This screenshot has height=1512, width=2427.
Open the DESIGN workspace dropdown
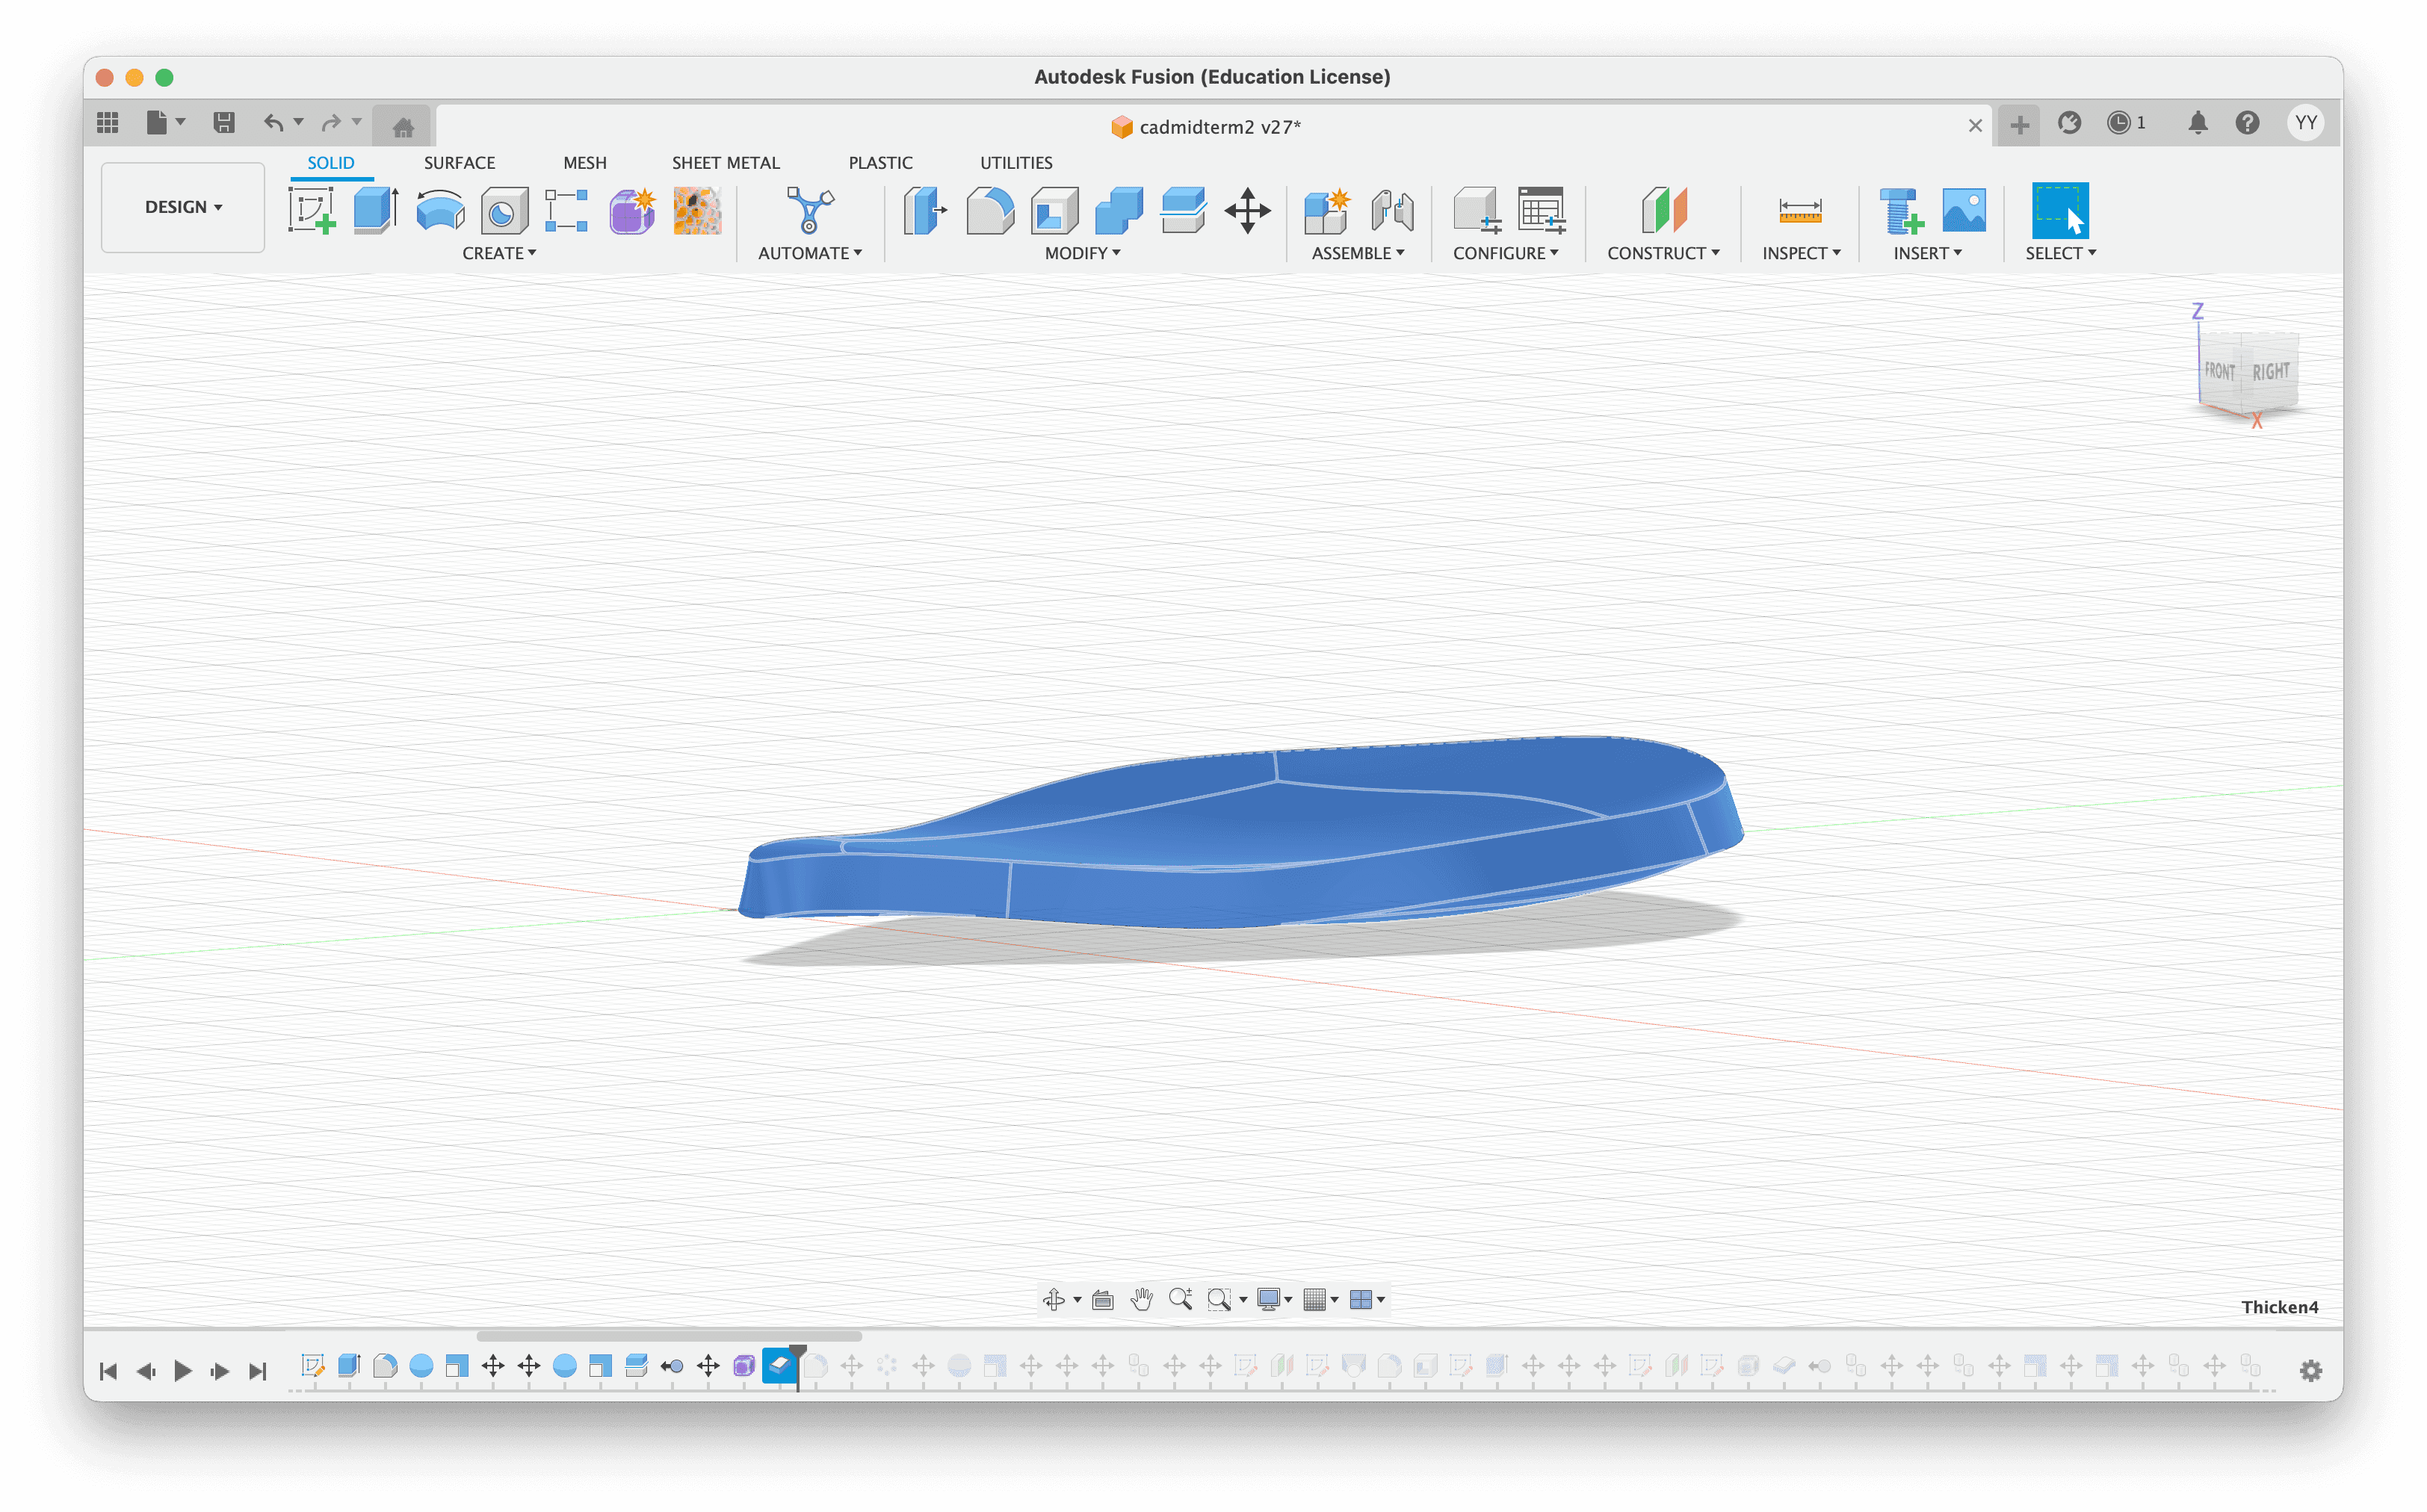coord(183,207)
